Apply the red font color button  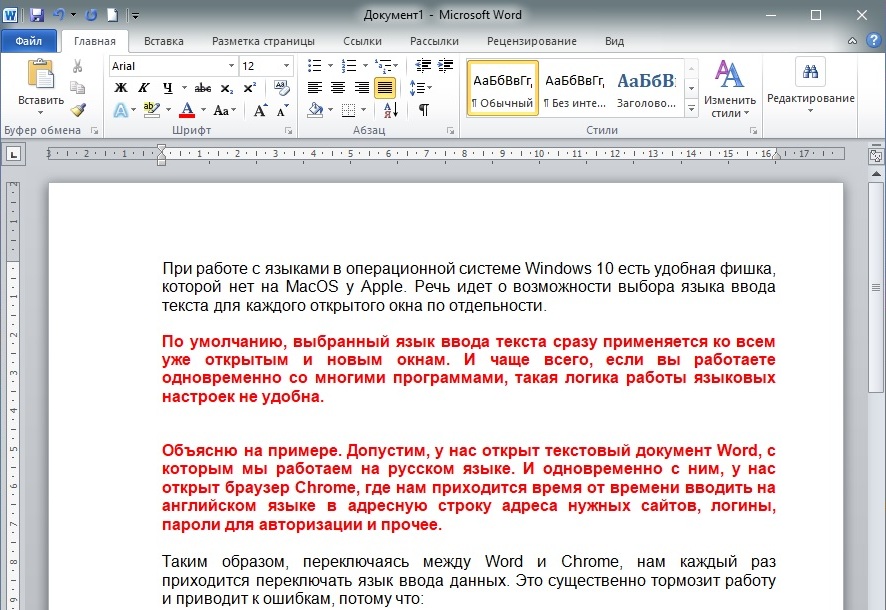(187, 110)
